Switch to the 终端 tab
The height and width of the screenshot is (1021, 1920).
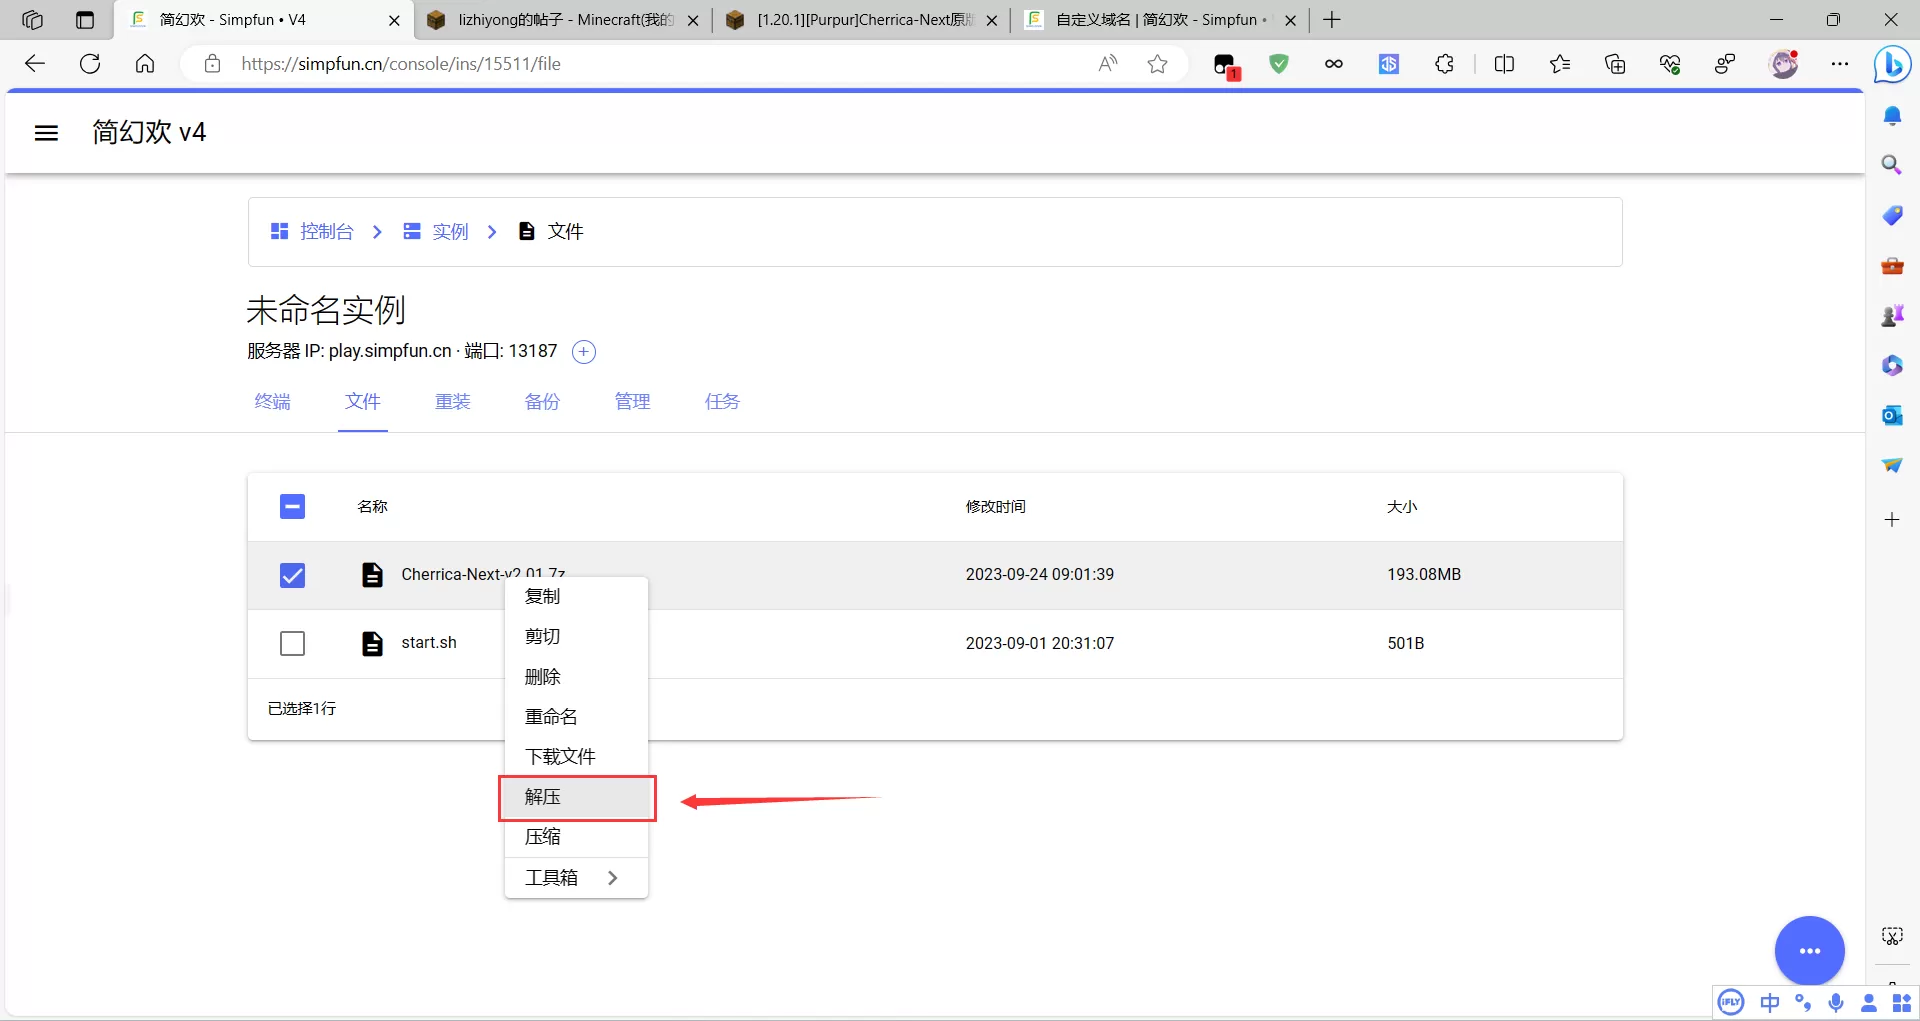click(x=272, y=402)
